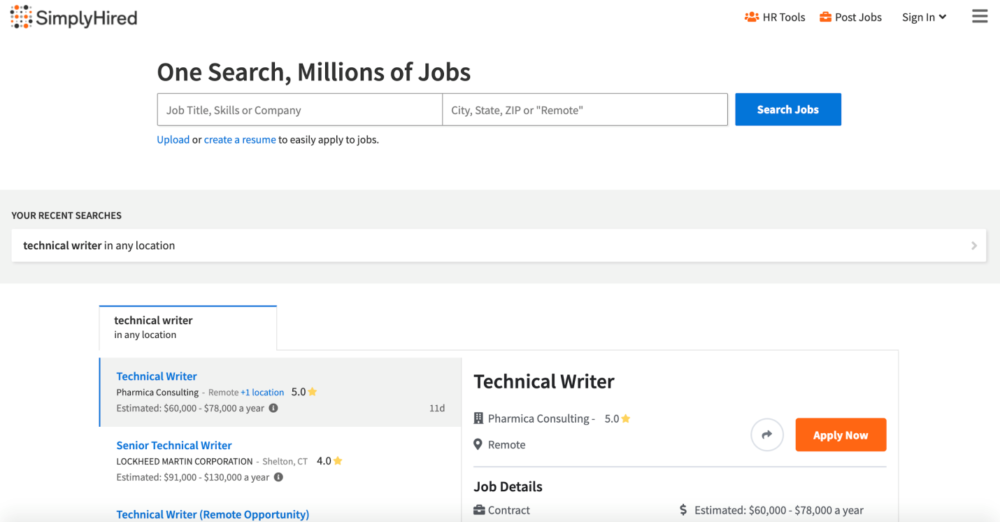Click the Search Jobs button

coord(788,110)
